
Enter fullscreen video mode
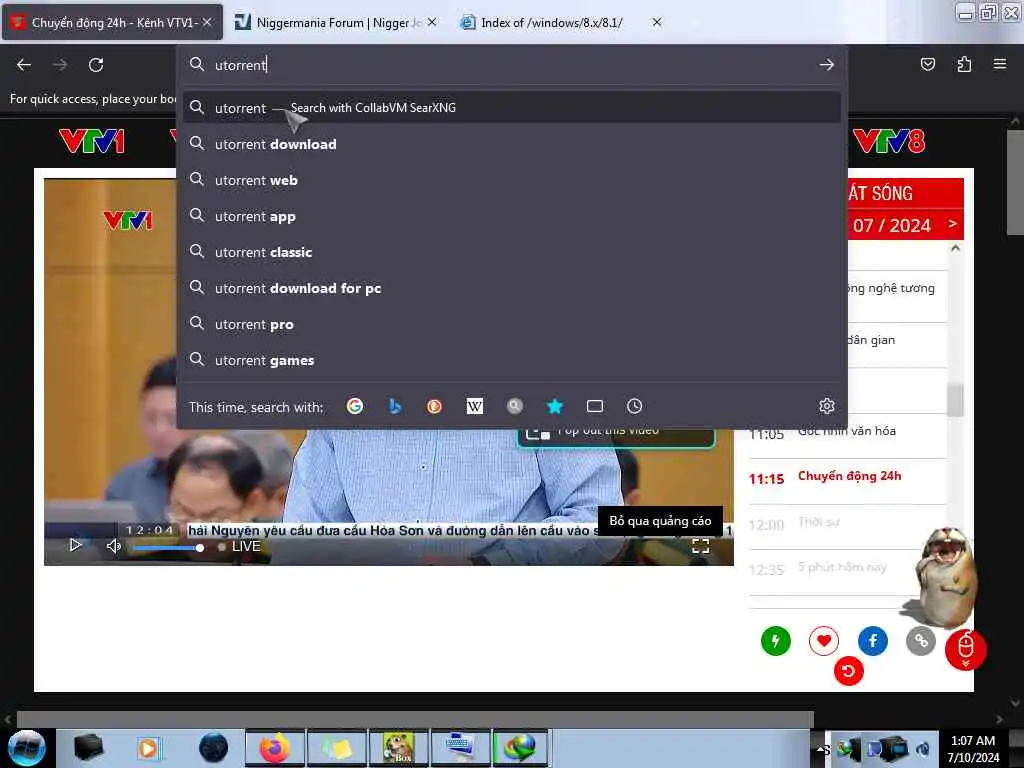click(701, 546)
